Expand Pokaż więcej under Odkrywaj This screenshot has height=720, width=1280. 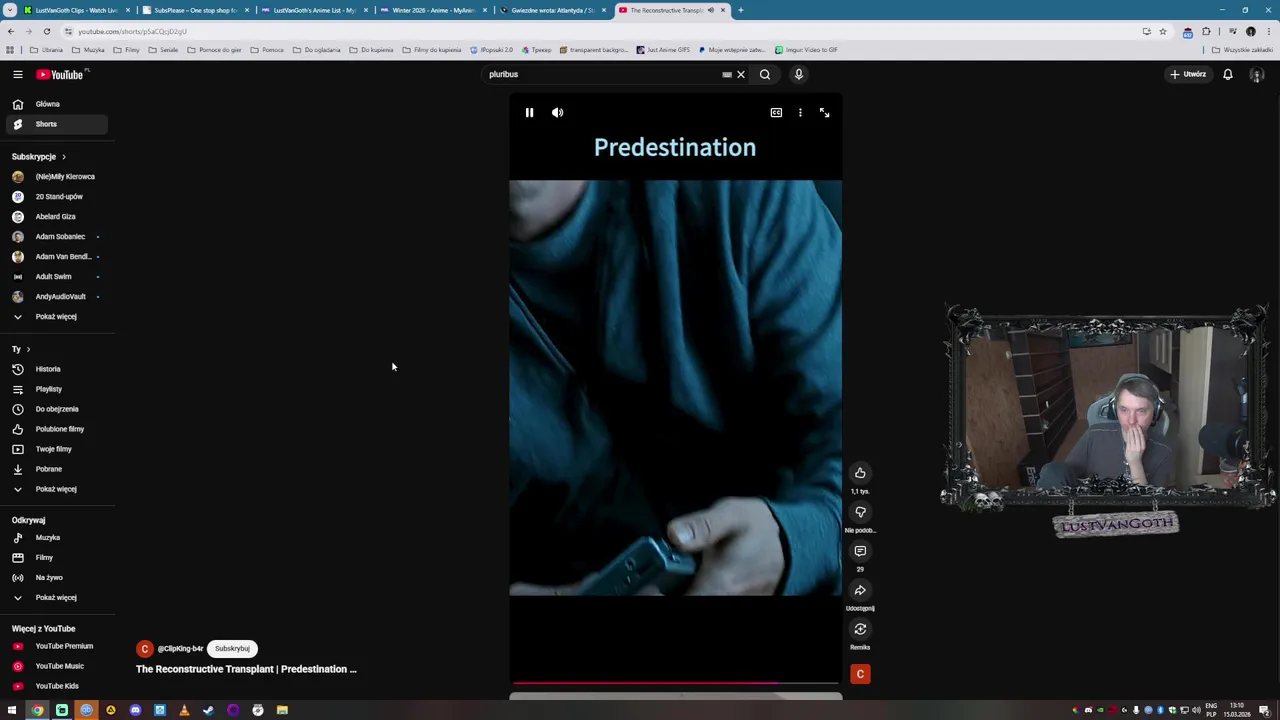(56, 598)
